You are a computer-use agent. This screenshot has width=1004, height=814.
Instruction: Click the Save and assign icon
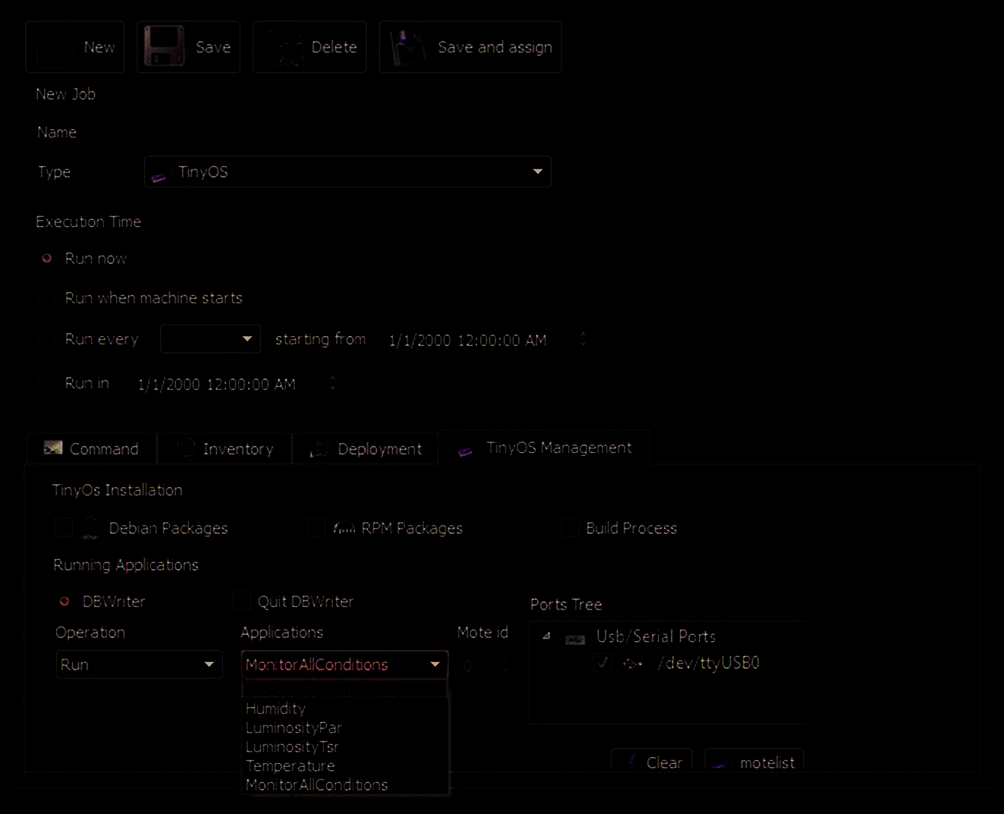408,47
